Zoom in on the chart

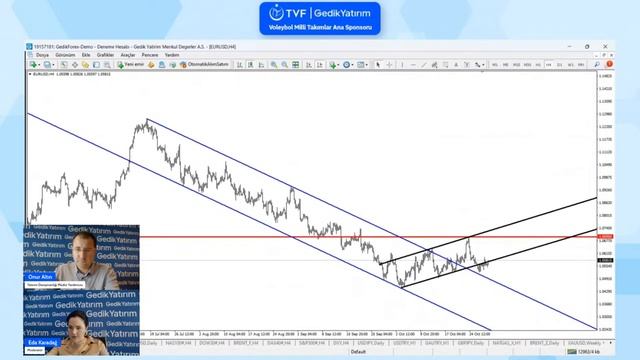(274, 64)
